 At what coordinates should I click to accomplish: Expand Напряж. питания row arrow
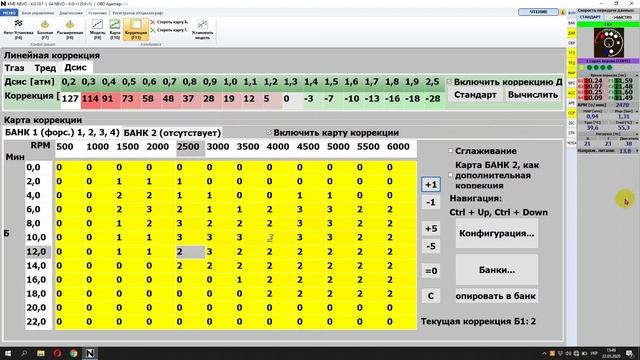pyautogui.click(x=636, y=151)
